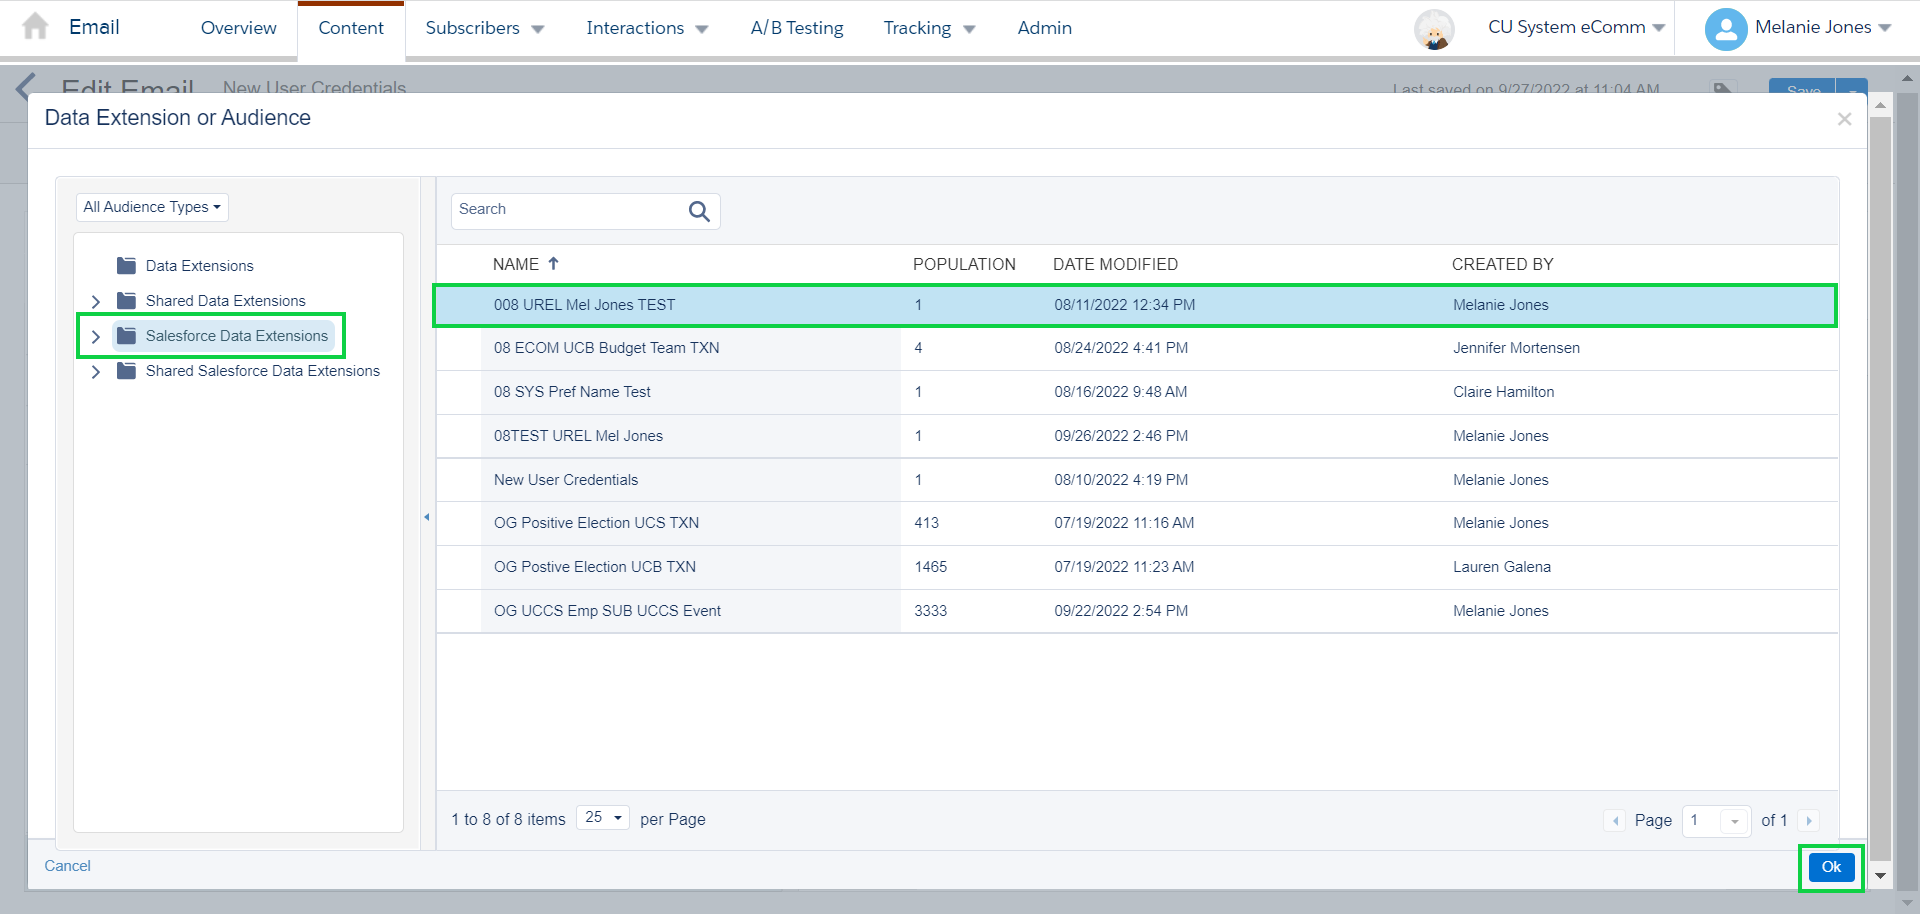1920x914 pixels.
Task: Sort by NAME column header
Action: (x=516, y=264)
